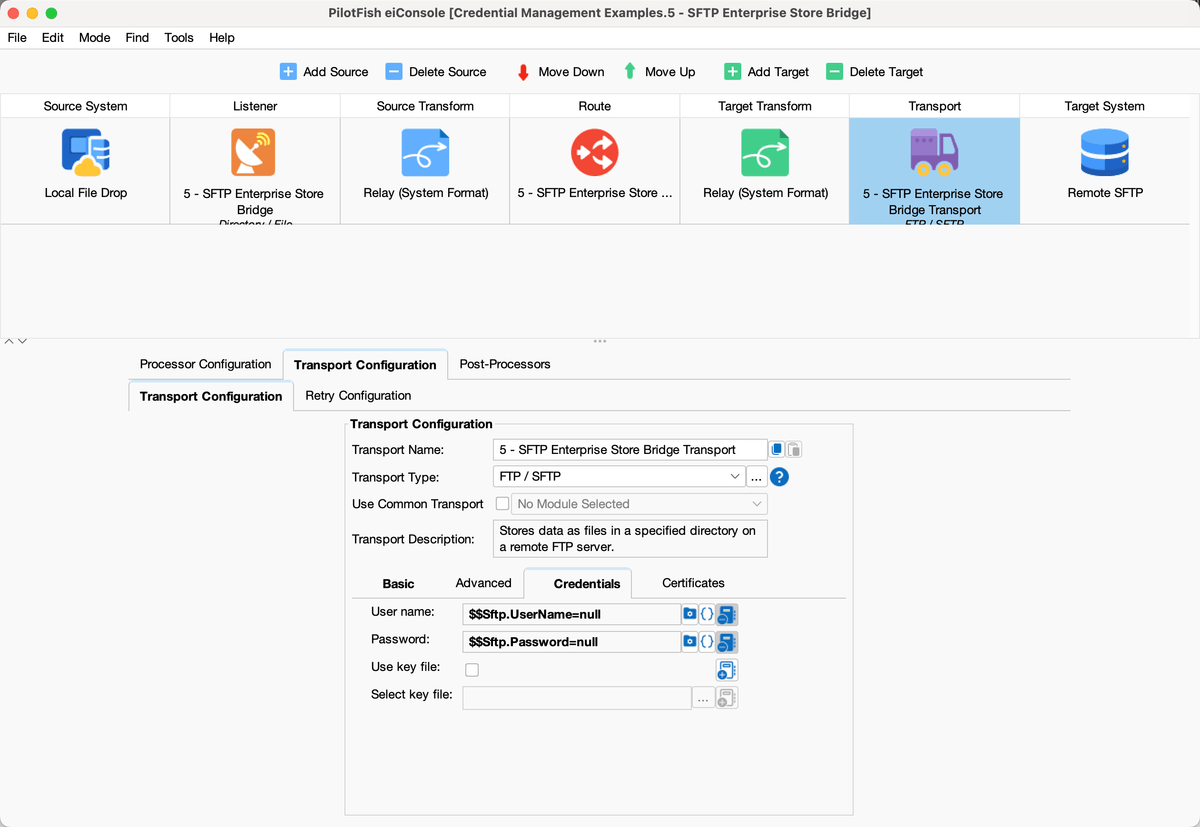
Task: Click the Source System column header
Action: pyautogui.click(x=86, y=106)
